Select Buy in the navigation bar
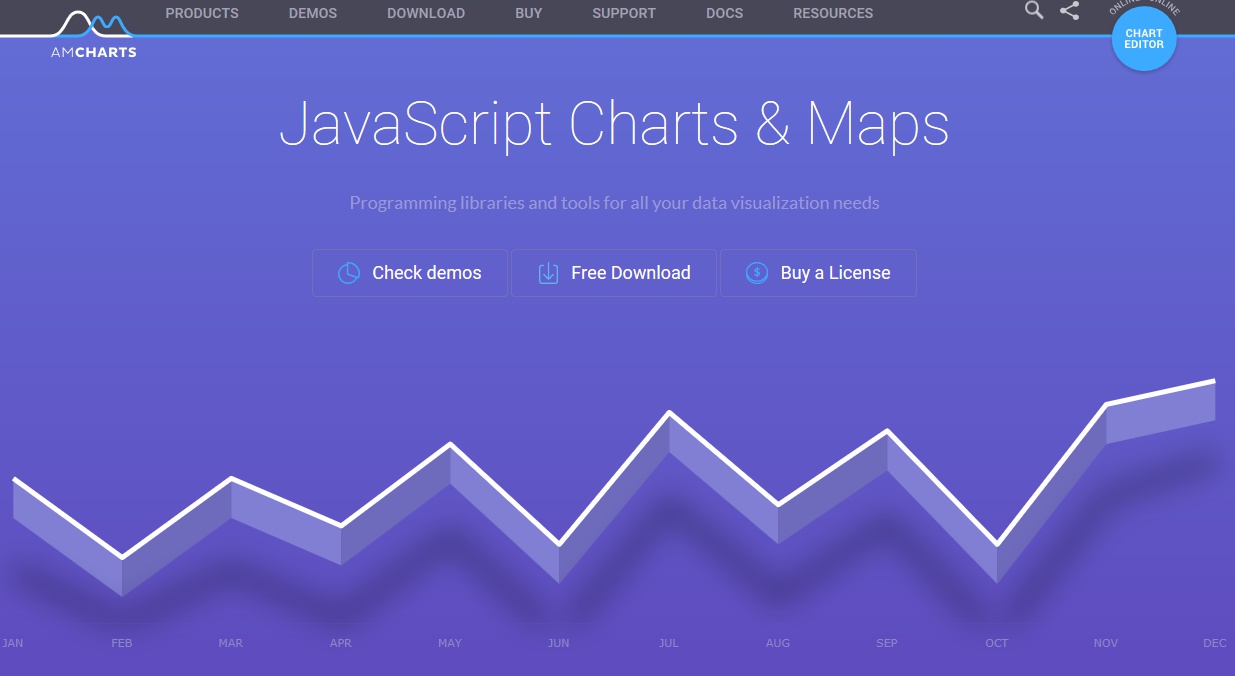 click(529, 14)
